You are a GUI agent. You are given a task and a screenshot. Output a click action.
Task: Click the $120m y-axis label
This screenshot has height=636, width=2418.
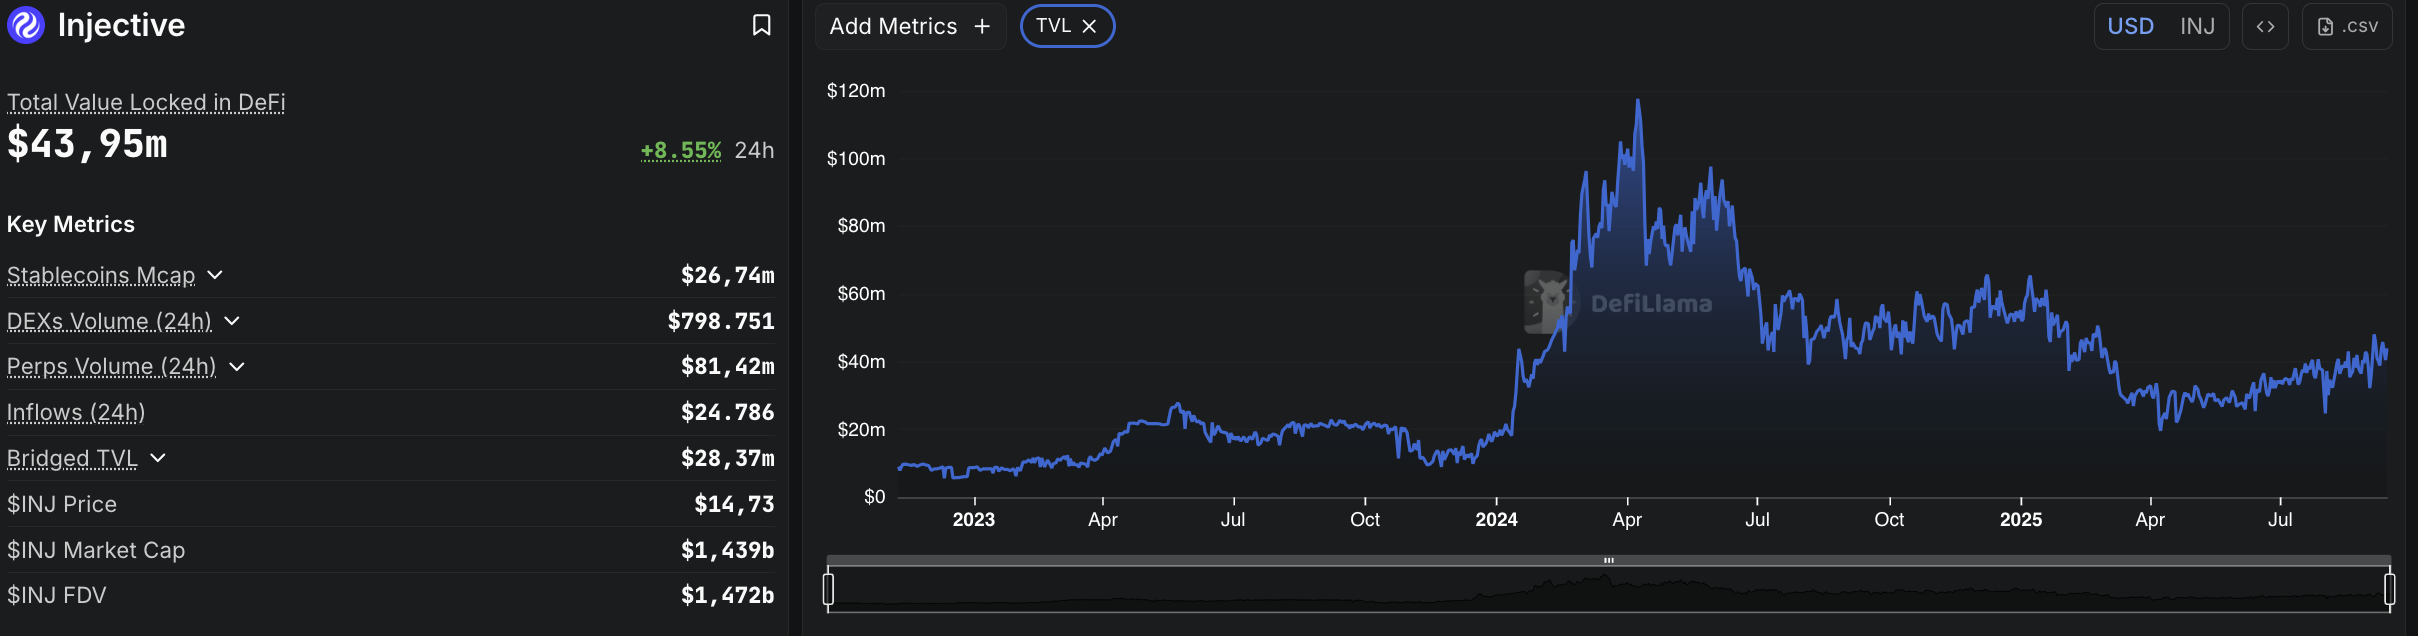click(x=856, y=91)
